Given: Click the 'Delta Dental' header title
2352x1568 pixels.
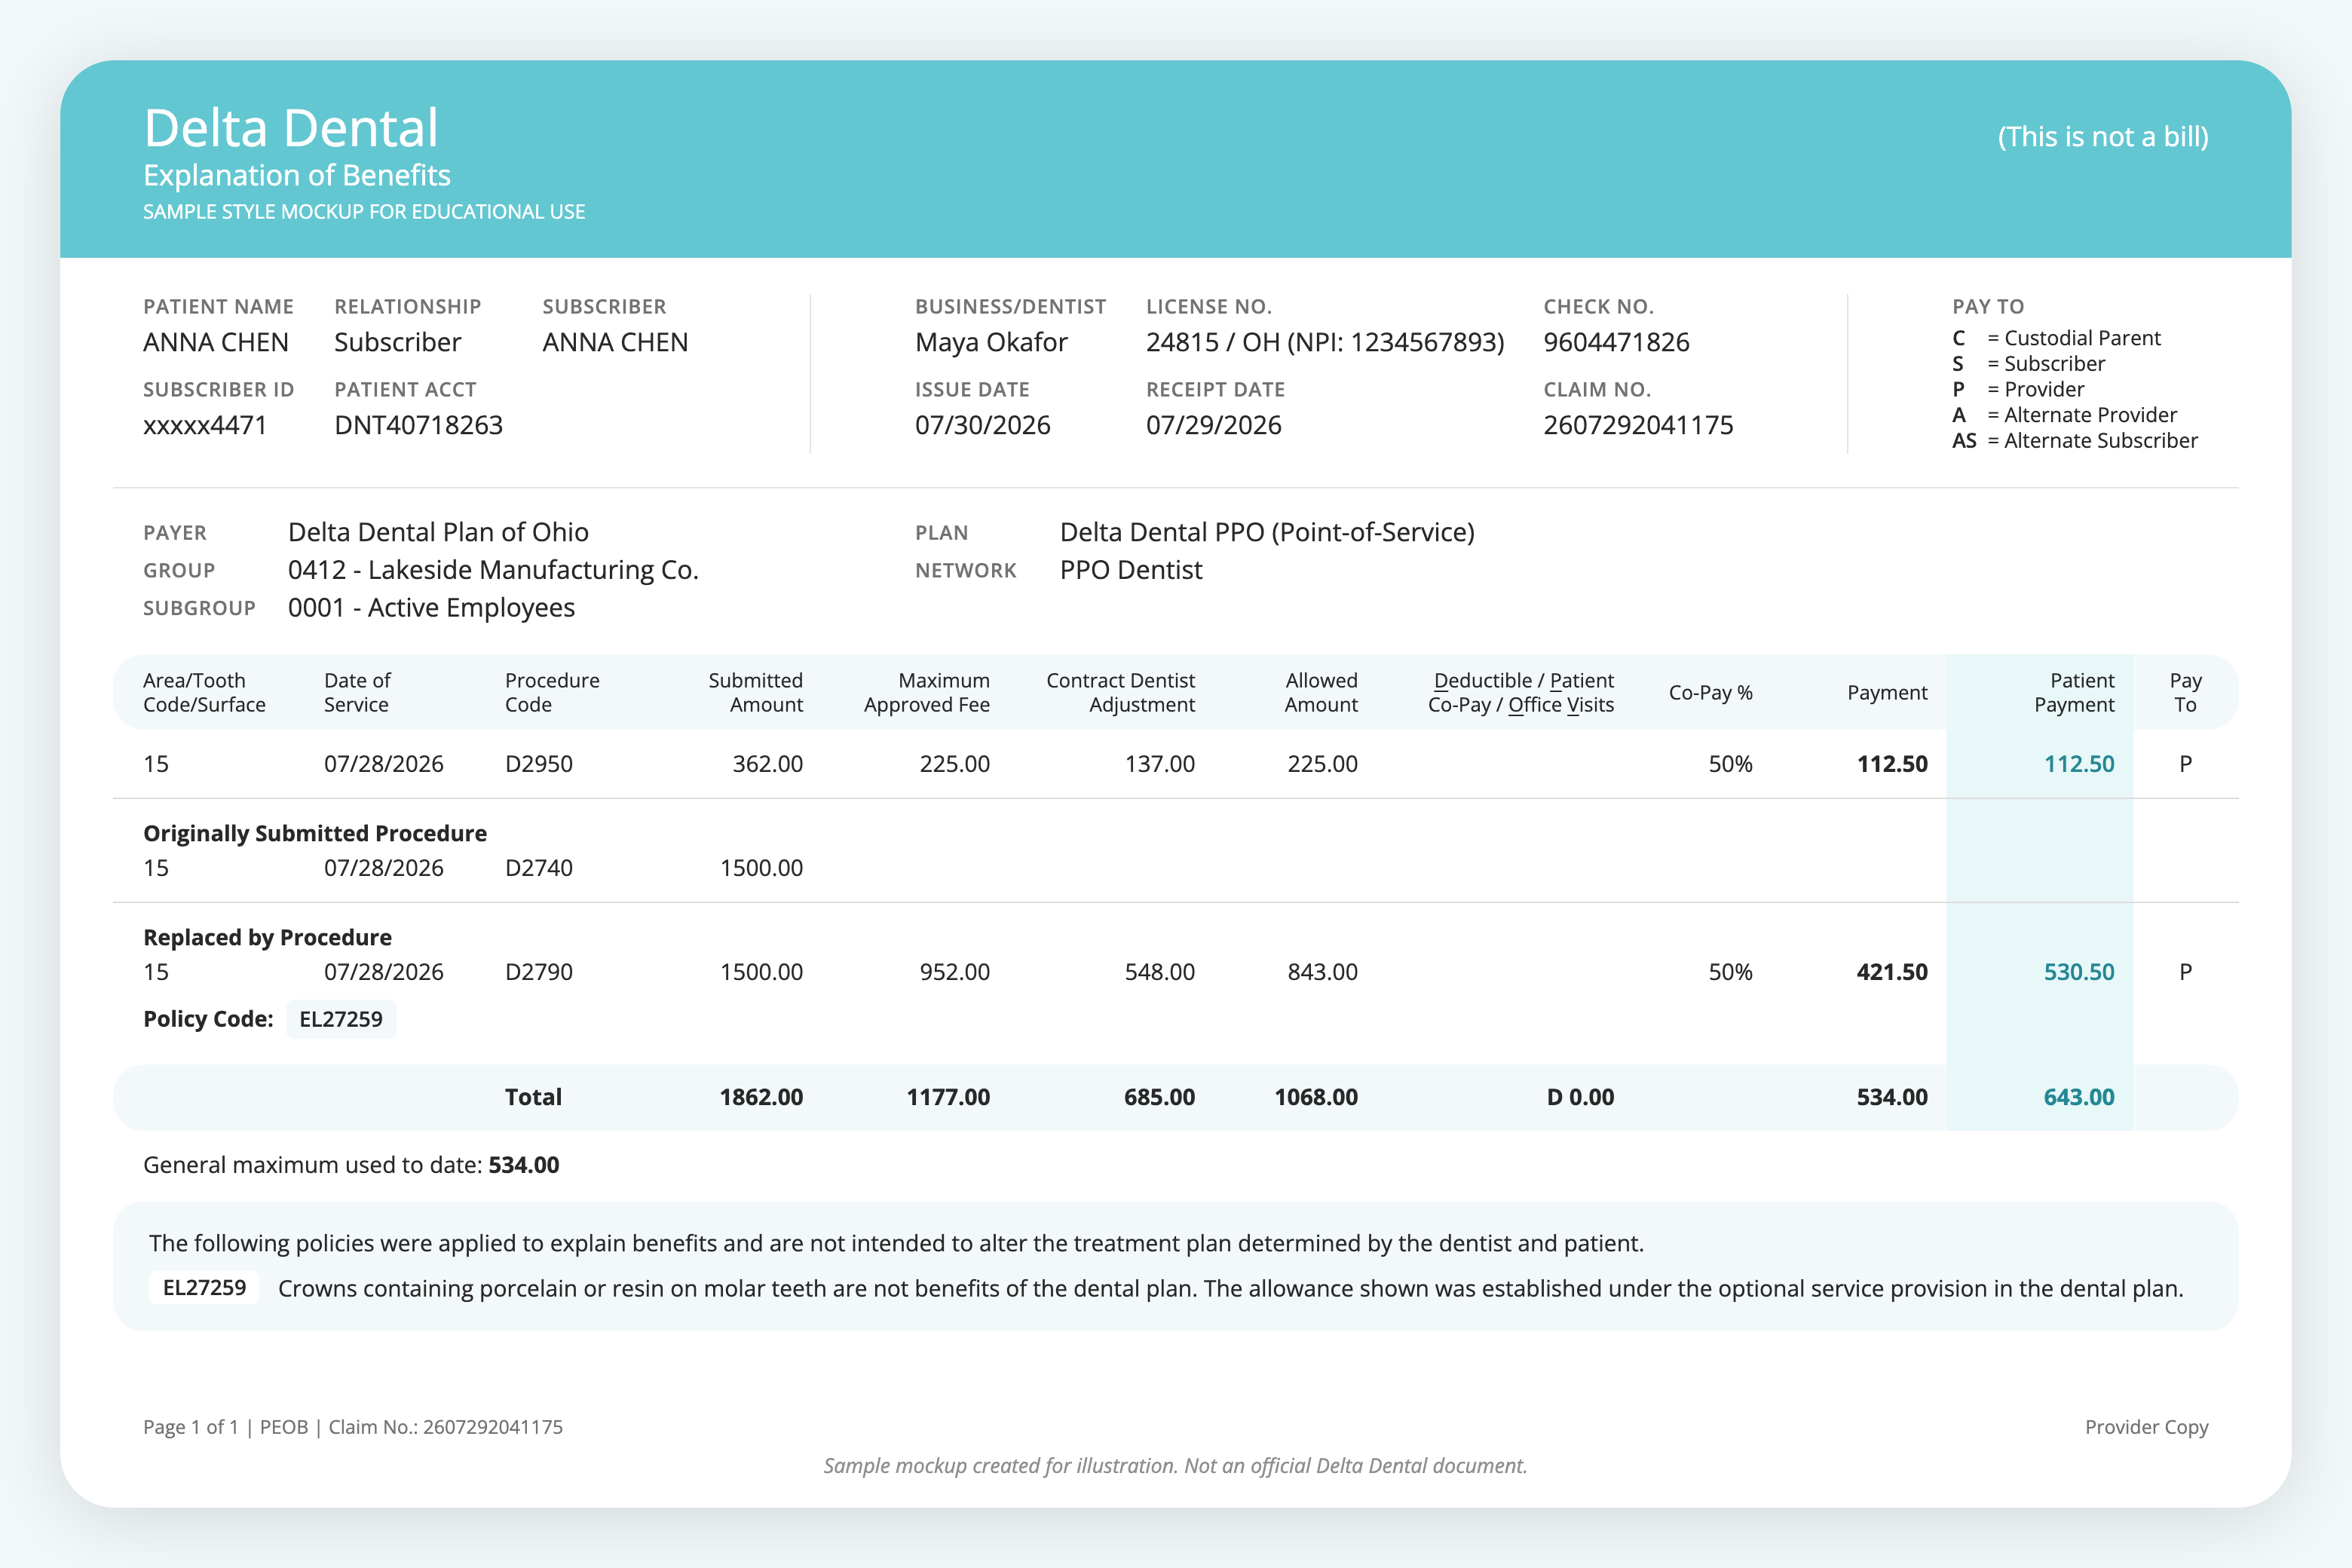Looking at the screenshot, I should tap(291, 128).
